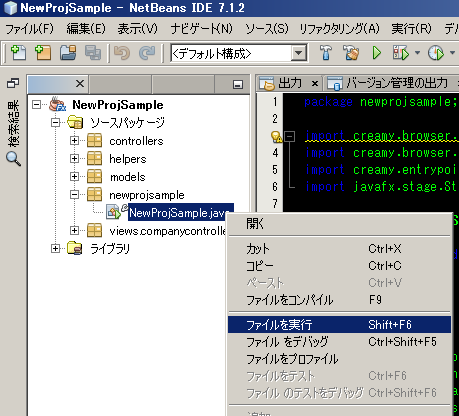This screenshot has width=459, height=416.
Task: Select 開く in the context menu
Action: pos(340,224)
